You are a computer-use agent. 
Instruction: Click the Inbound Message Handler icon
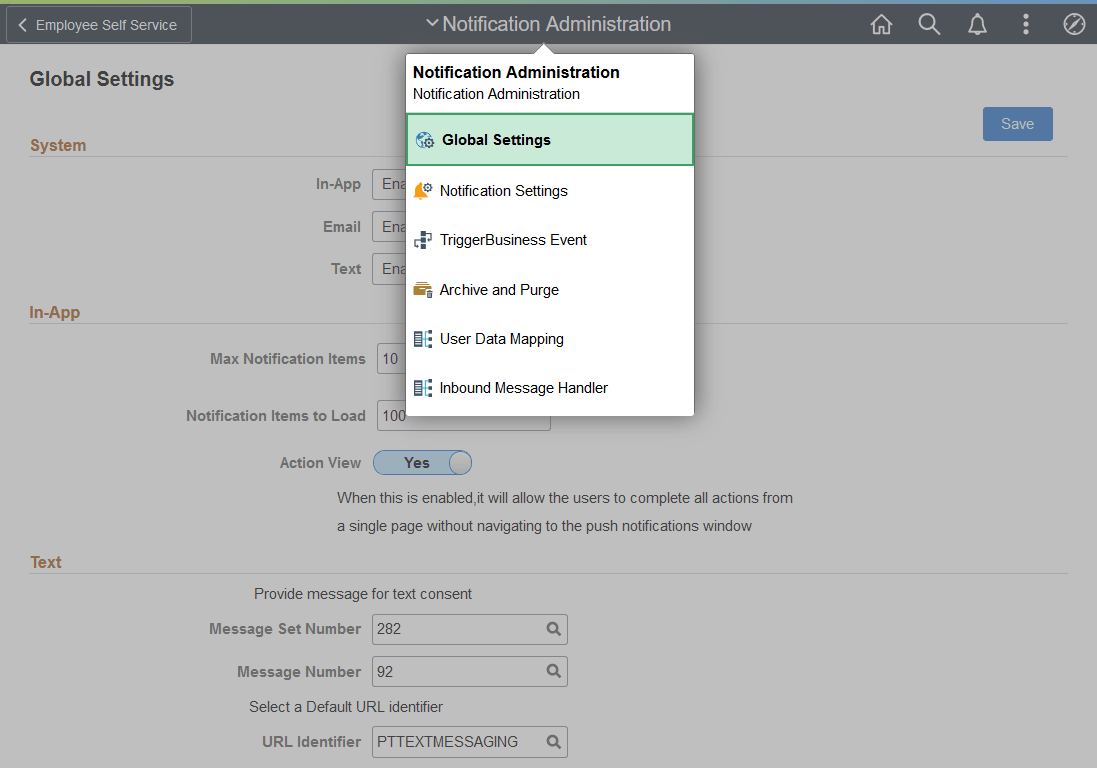423,387
